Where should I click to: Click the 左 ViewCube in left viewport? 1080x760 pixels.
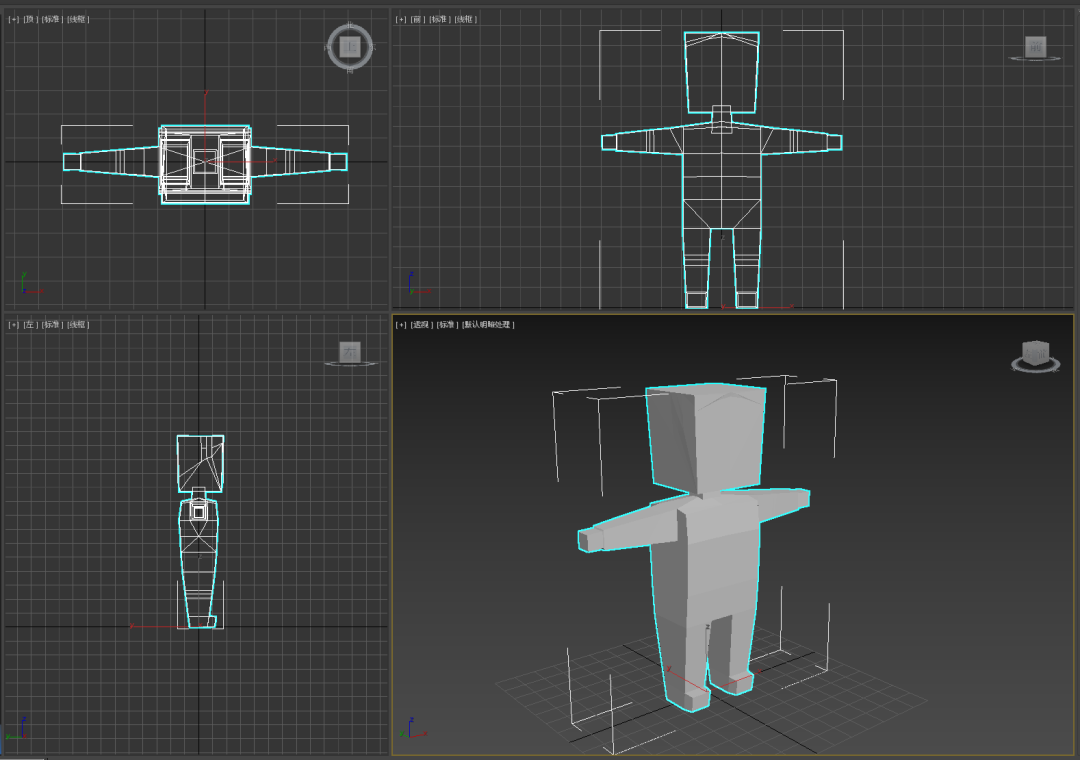[350, 352]
